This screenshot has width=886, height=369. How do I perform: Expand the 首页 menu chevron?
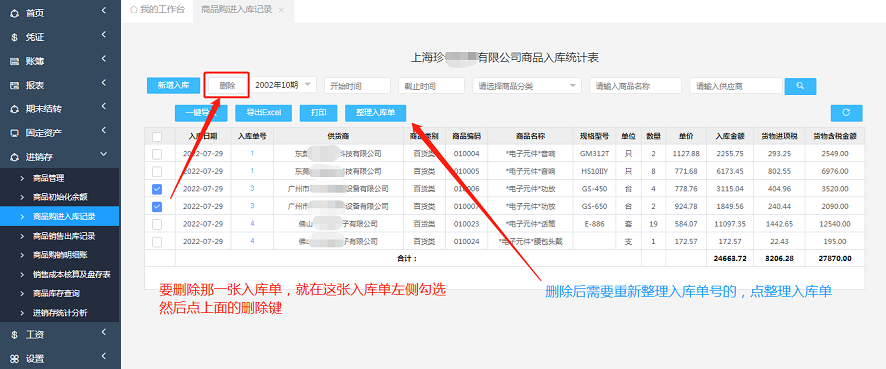104,11
